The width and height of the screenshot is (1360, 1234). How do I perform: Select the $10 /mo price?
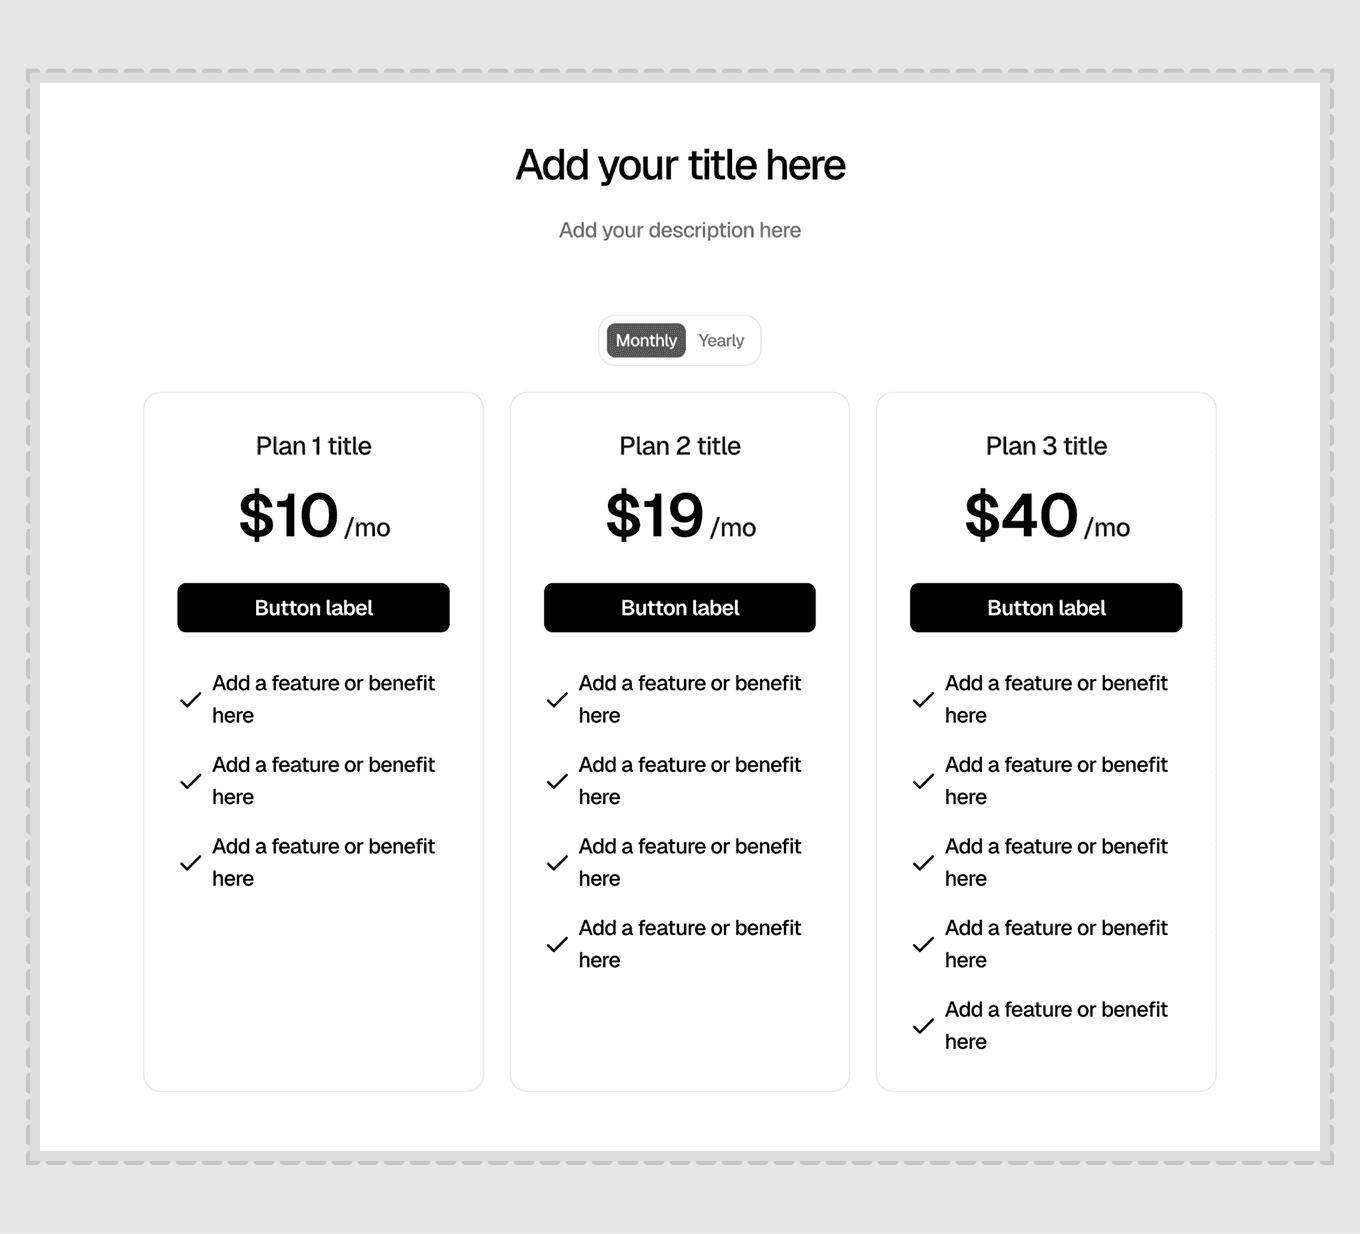point(314,516)
